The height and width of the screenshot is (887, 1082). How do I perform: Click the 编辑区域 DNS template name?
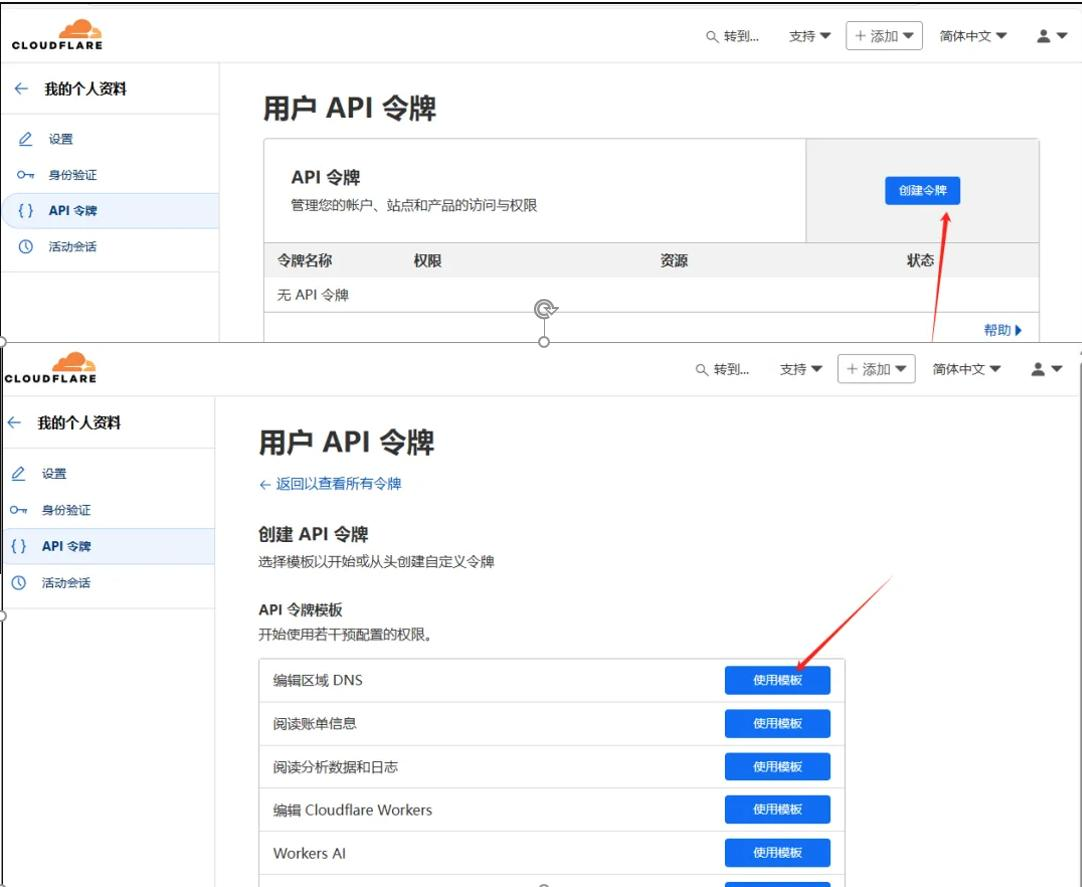(x=317, y=680)
